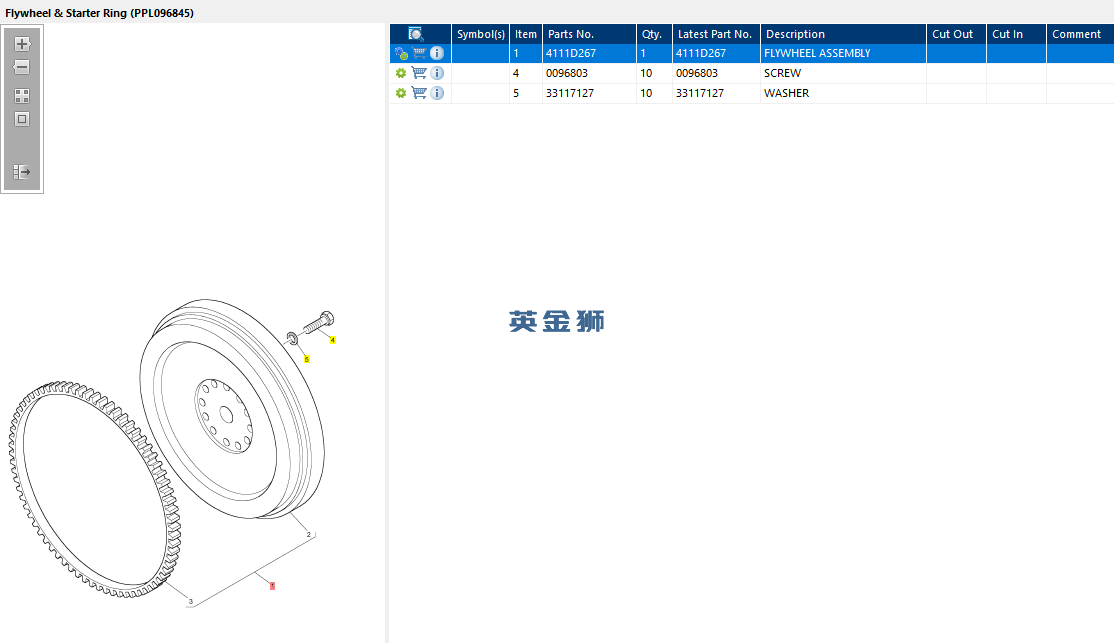This screenshot has height=643, width=1114.
Task: Click the Latest Part No. column header
Action: 716,34
